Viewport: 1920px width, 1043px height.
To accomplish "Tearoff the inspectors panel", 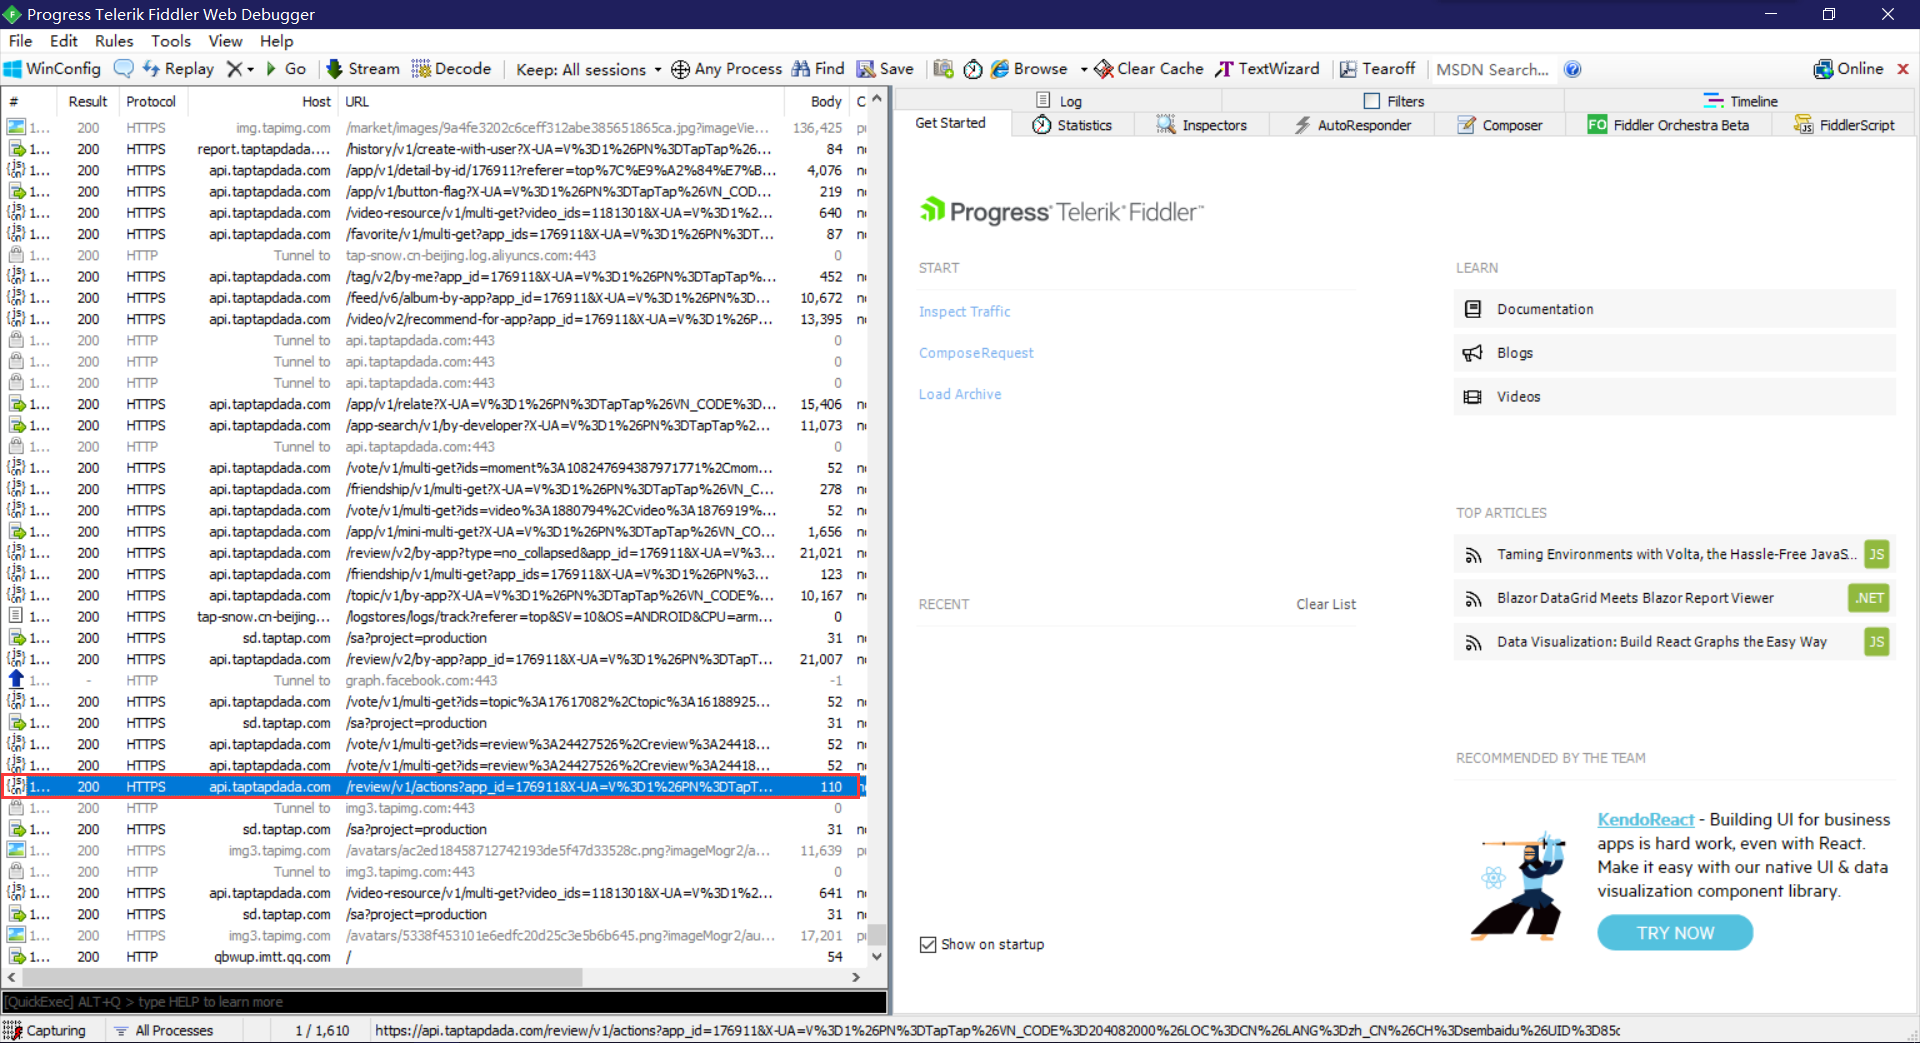I will click(1377, 69).
